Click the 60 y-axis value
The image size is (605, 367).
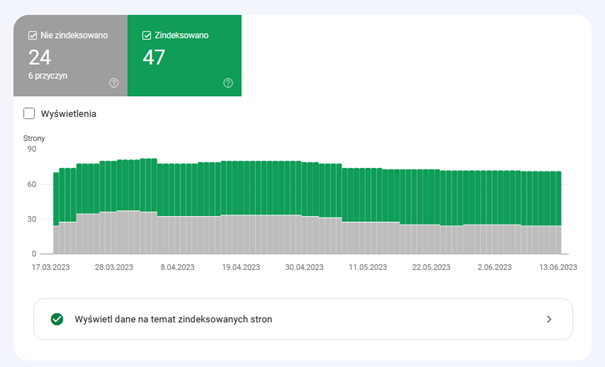(32, 184)
